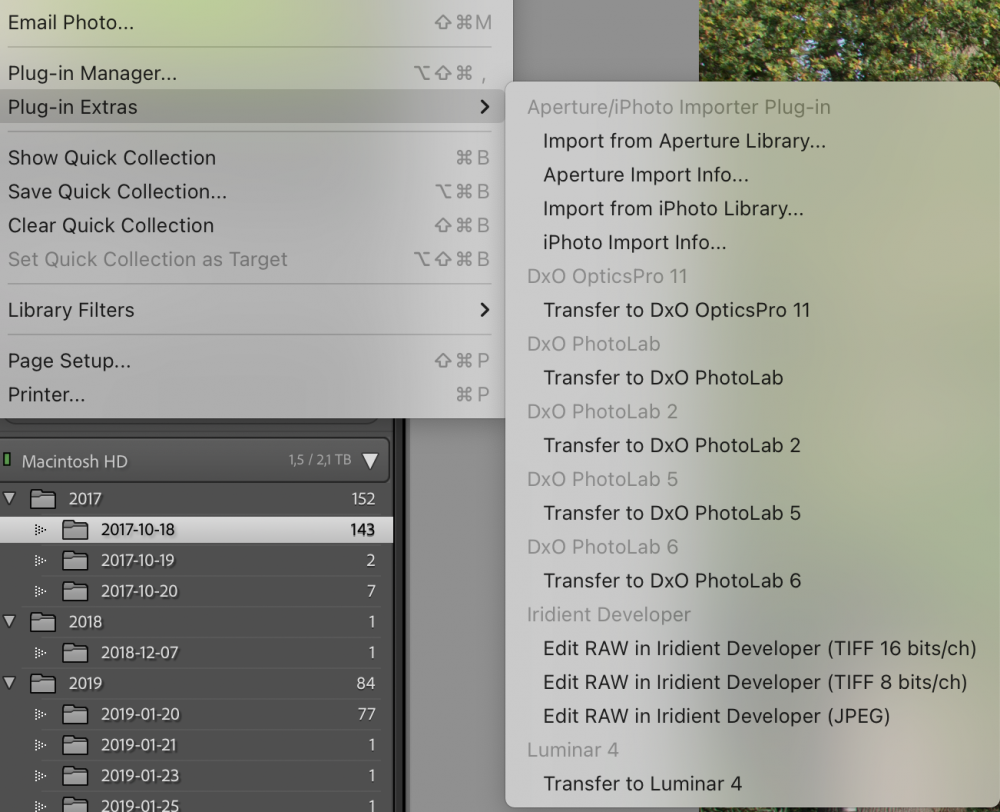This screenshot has height=812, width=1000.
Task: Click the 2019-01-23 folder icon
Action: tap(75, 775)
